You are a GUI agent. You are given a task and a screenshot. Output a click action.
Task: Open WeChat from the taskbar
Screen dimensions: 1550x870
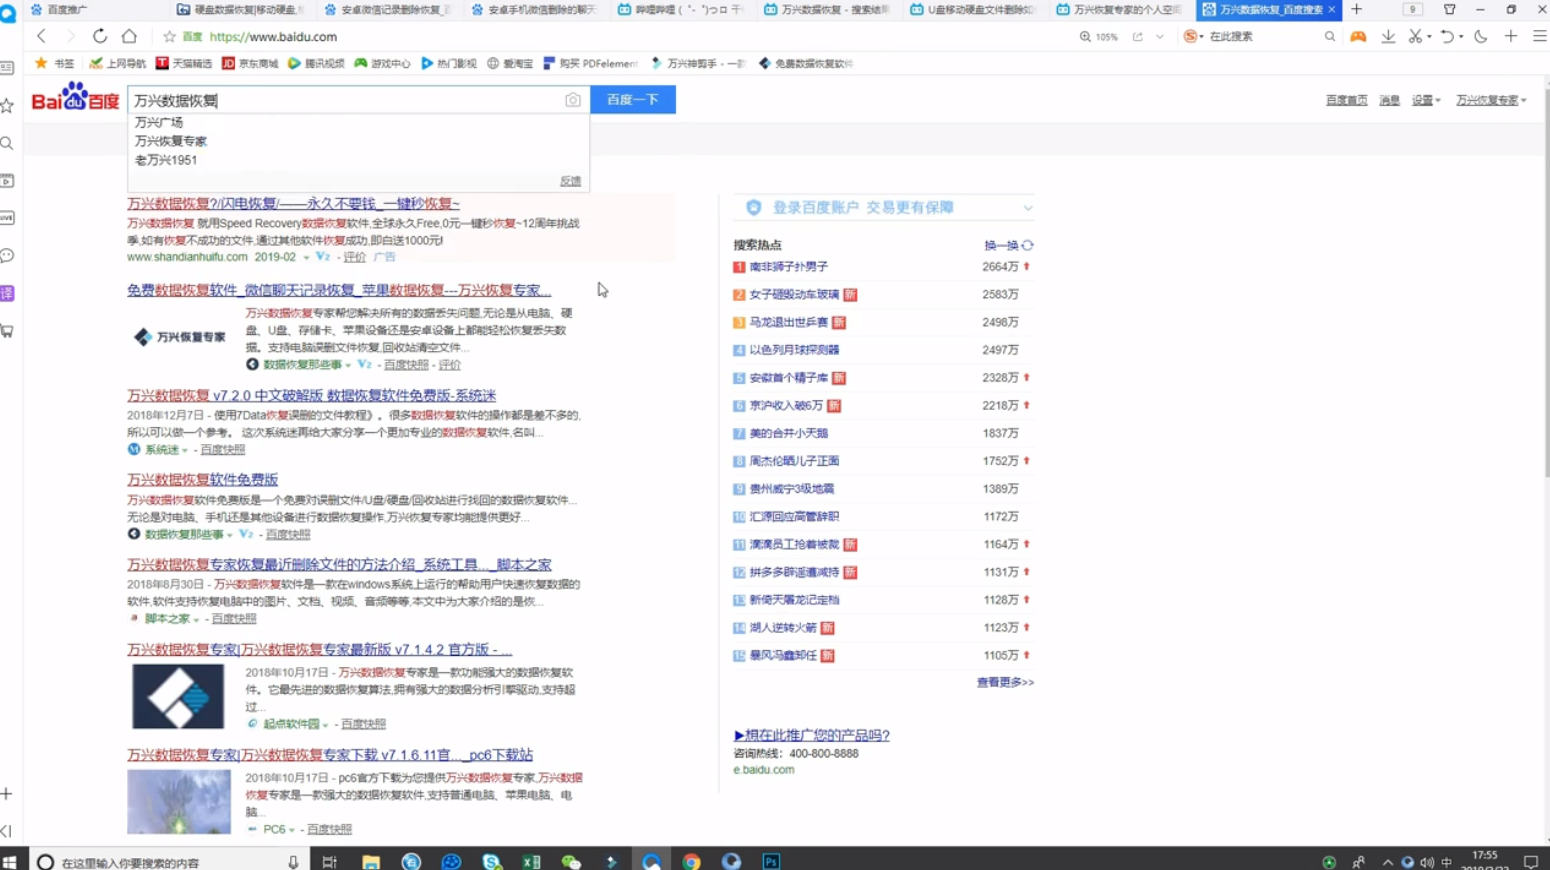pos(571,861)
